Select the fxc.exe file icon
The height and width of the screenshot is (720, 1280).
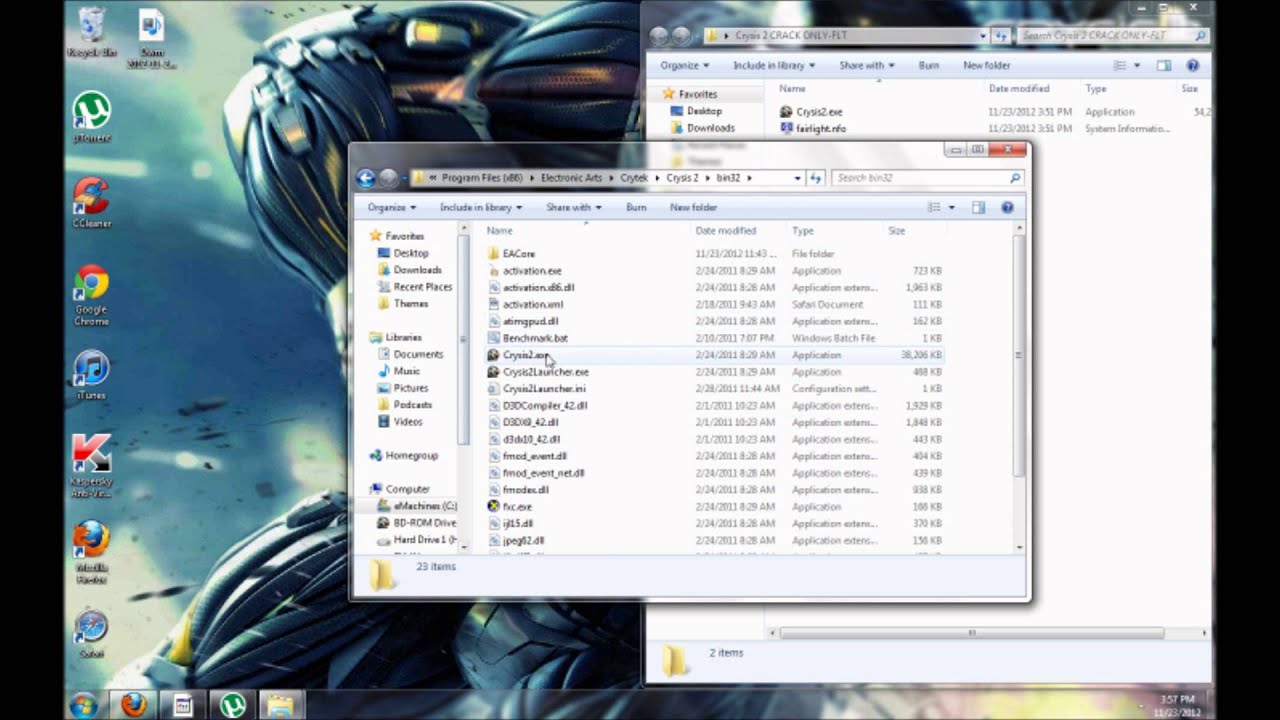[x=493, y=506]
